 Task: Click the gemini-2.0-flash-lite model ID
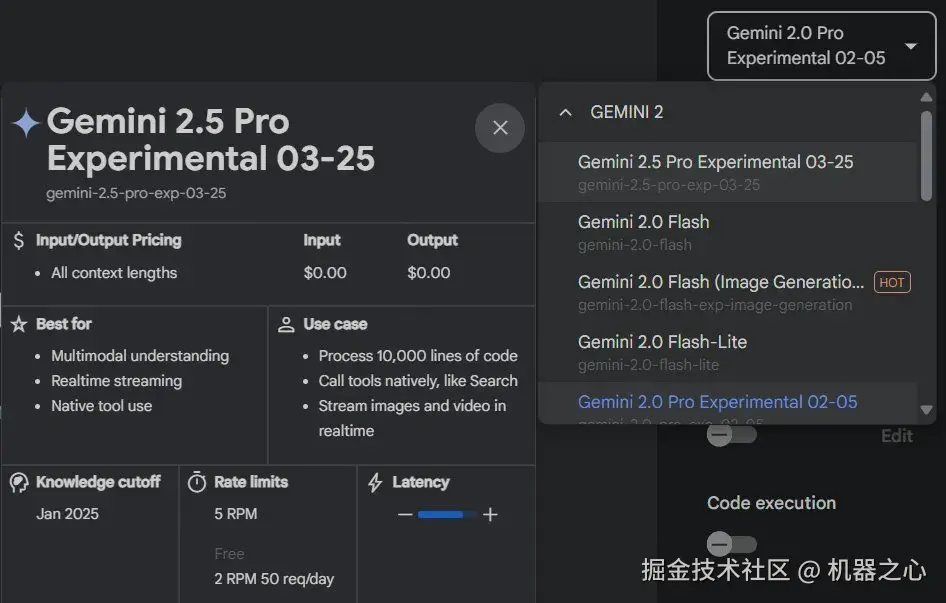pos(649,365)
